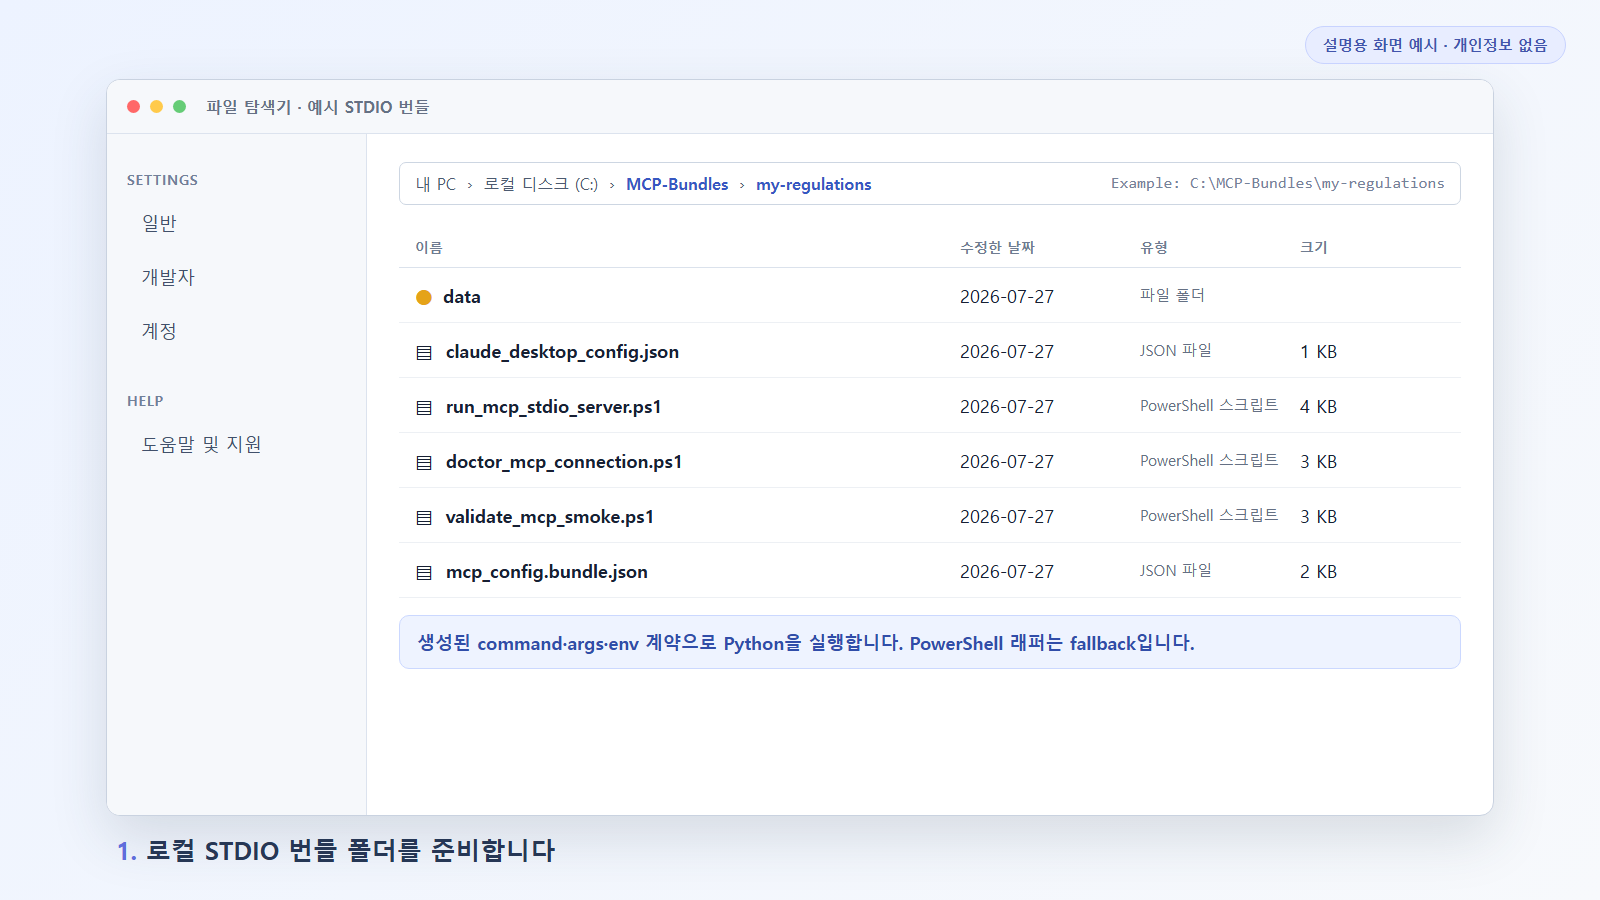Image resolution: width=1600 pixels, height=900 pixels.
Task: Click the JSON 파일 type of mcp_config.bundle.json
Action: (1176, 570)
